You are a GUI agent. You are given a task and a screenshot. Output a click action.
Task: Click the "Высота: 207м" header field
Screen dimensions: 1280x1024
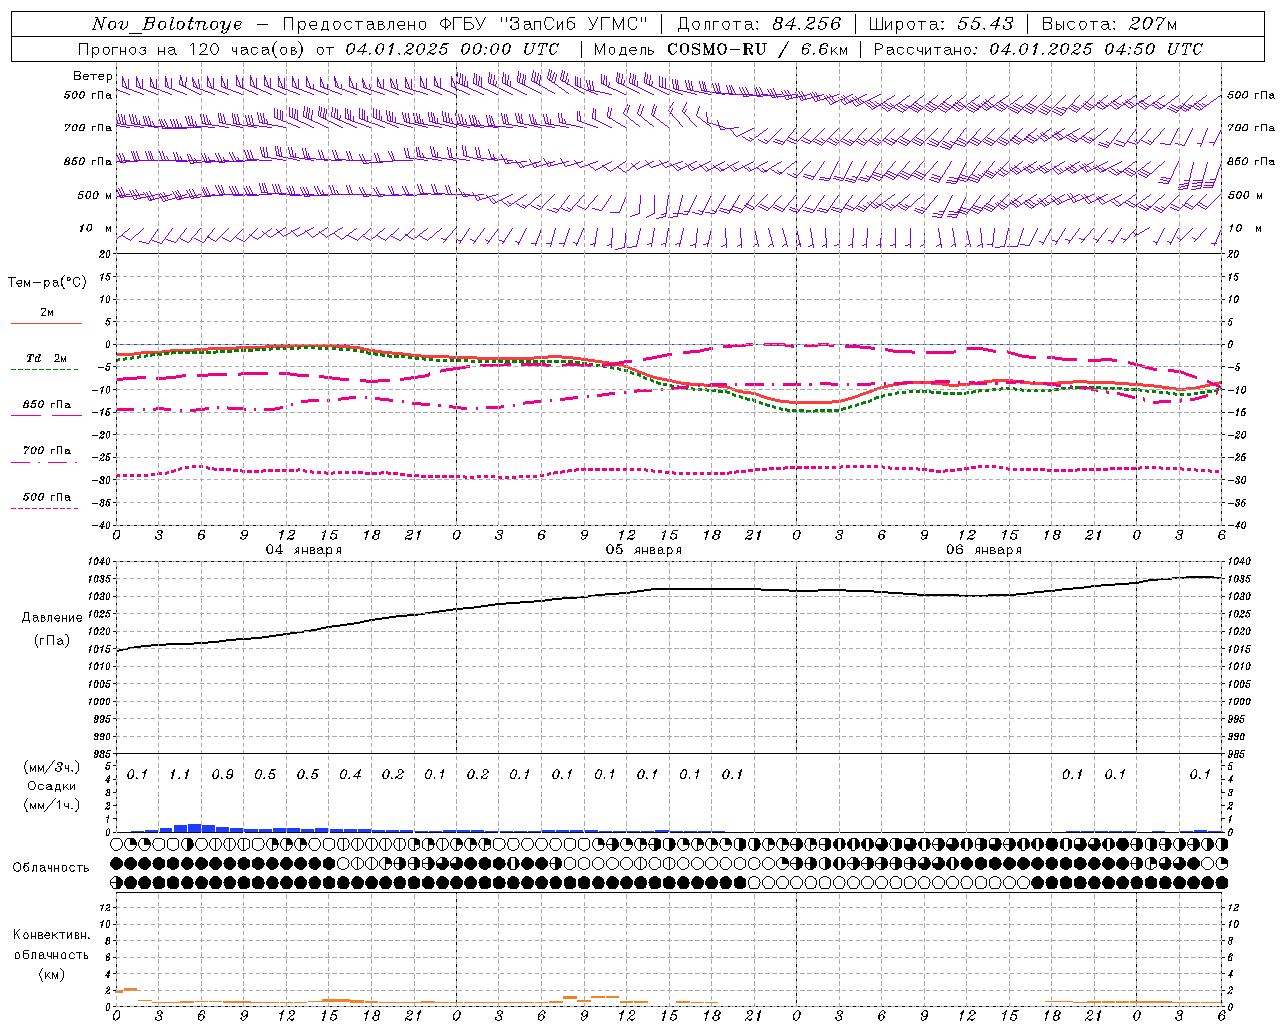coord(1110,24)
